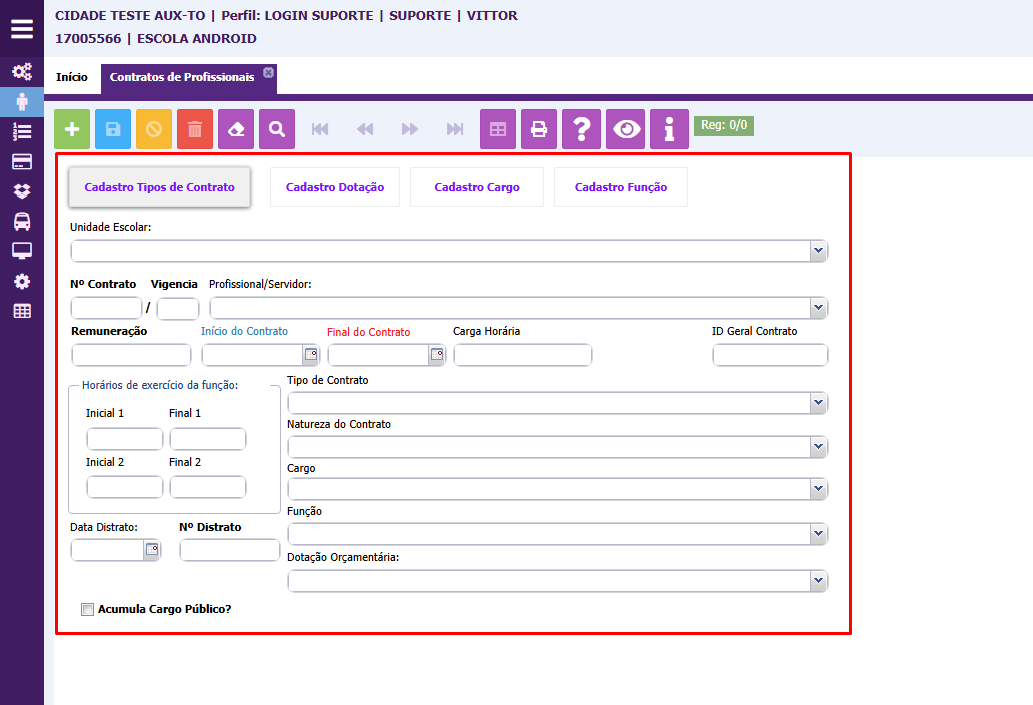Expand the Unidade Escolar dropdown

click(818, 251)
